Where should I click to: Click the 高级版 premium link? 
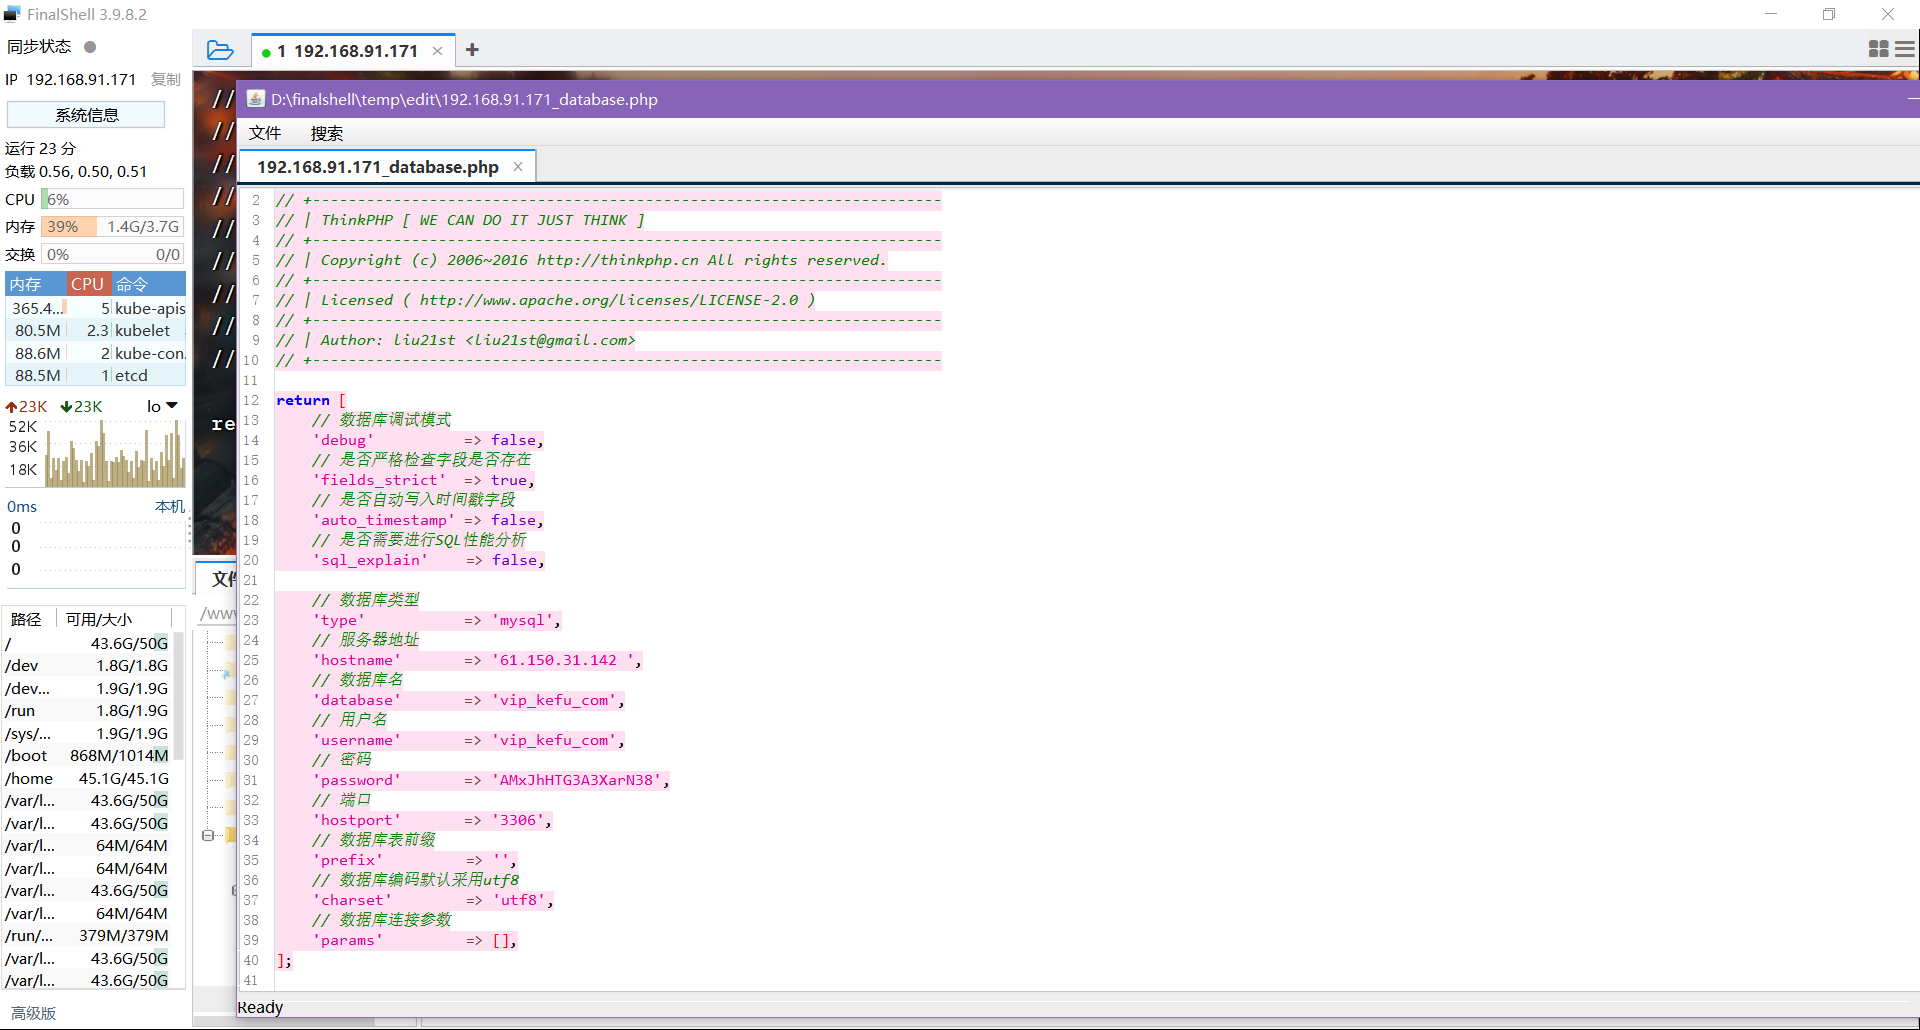tap(33, 1013)
